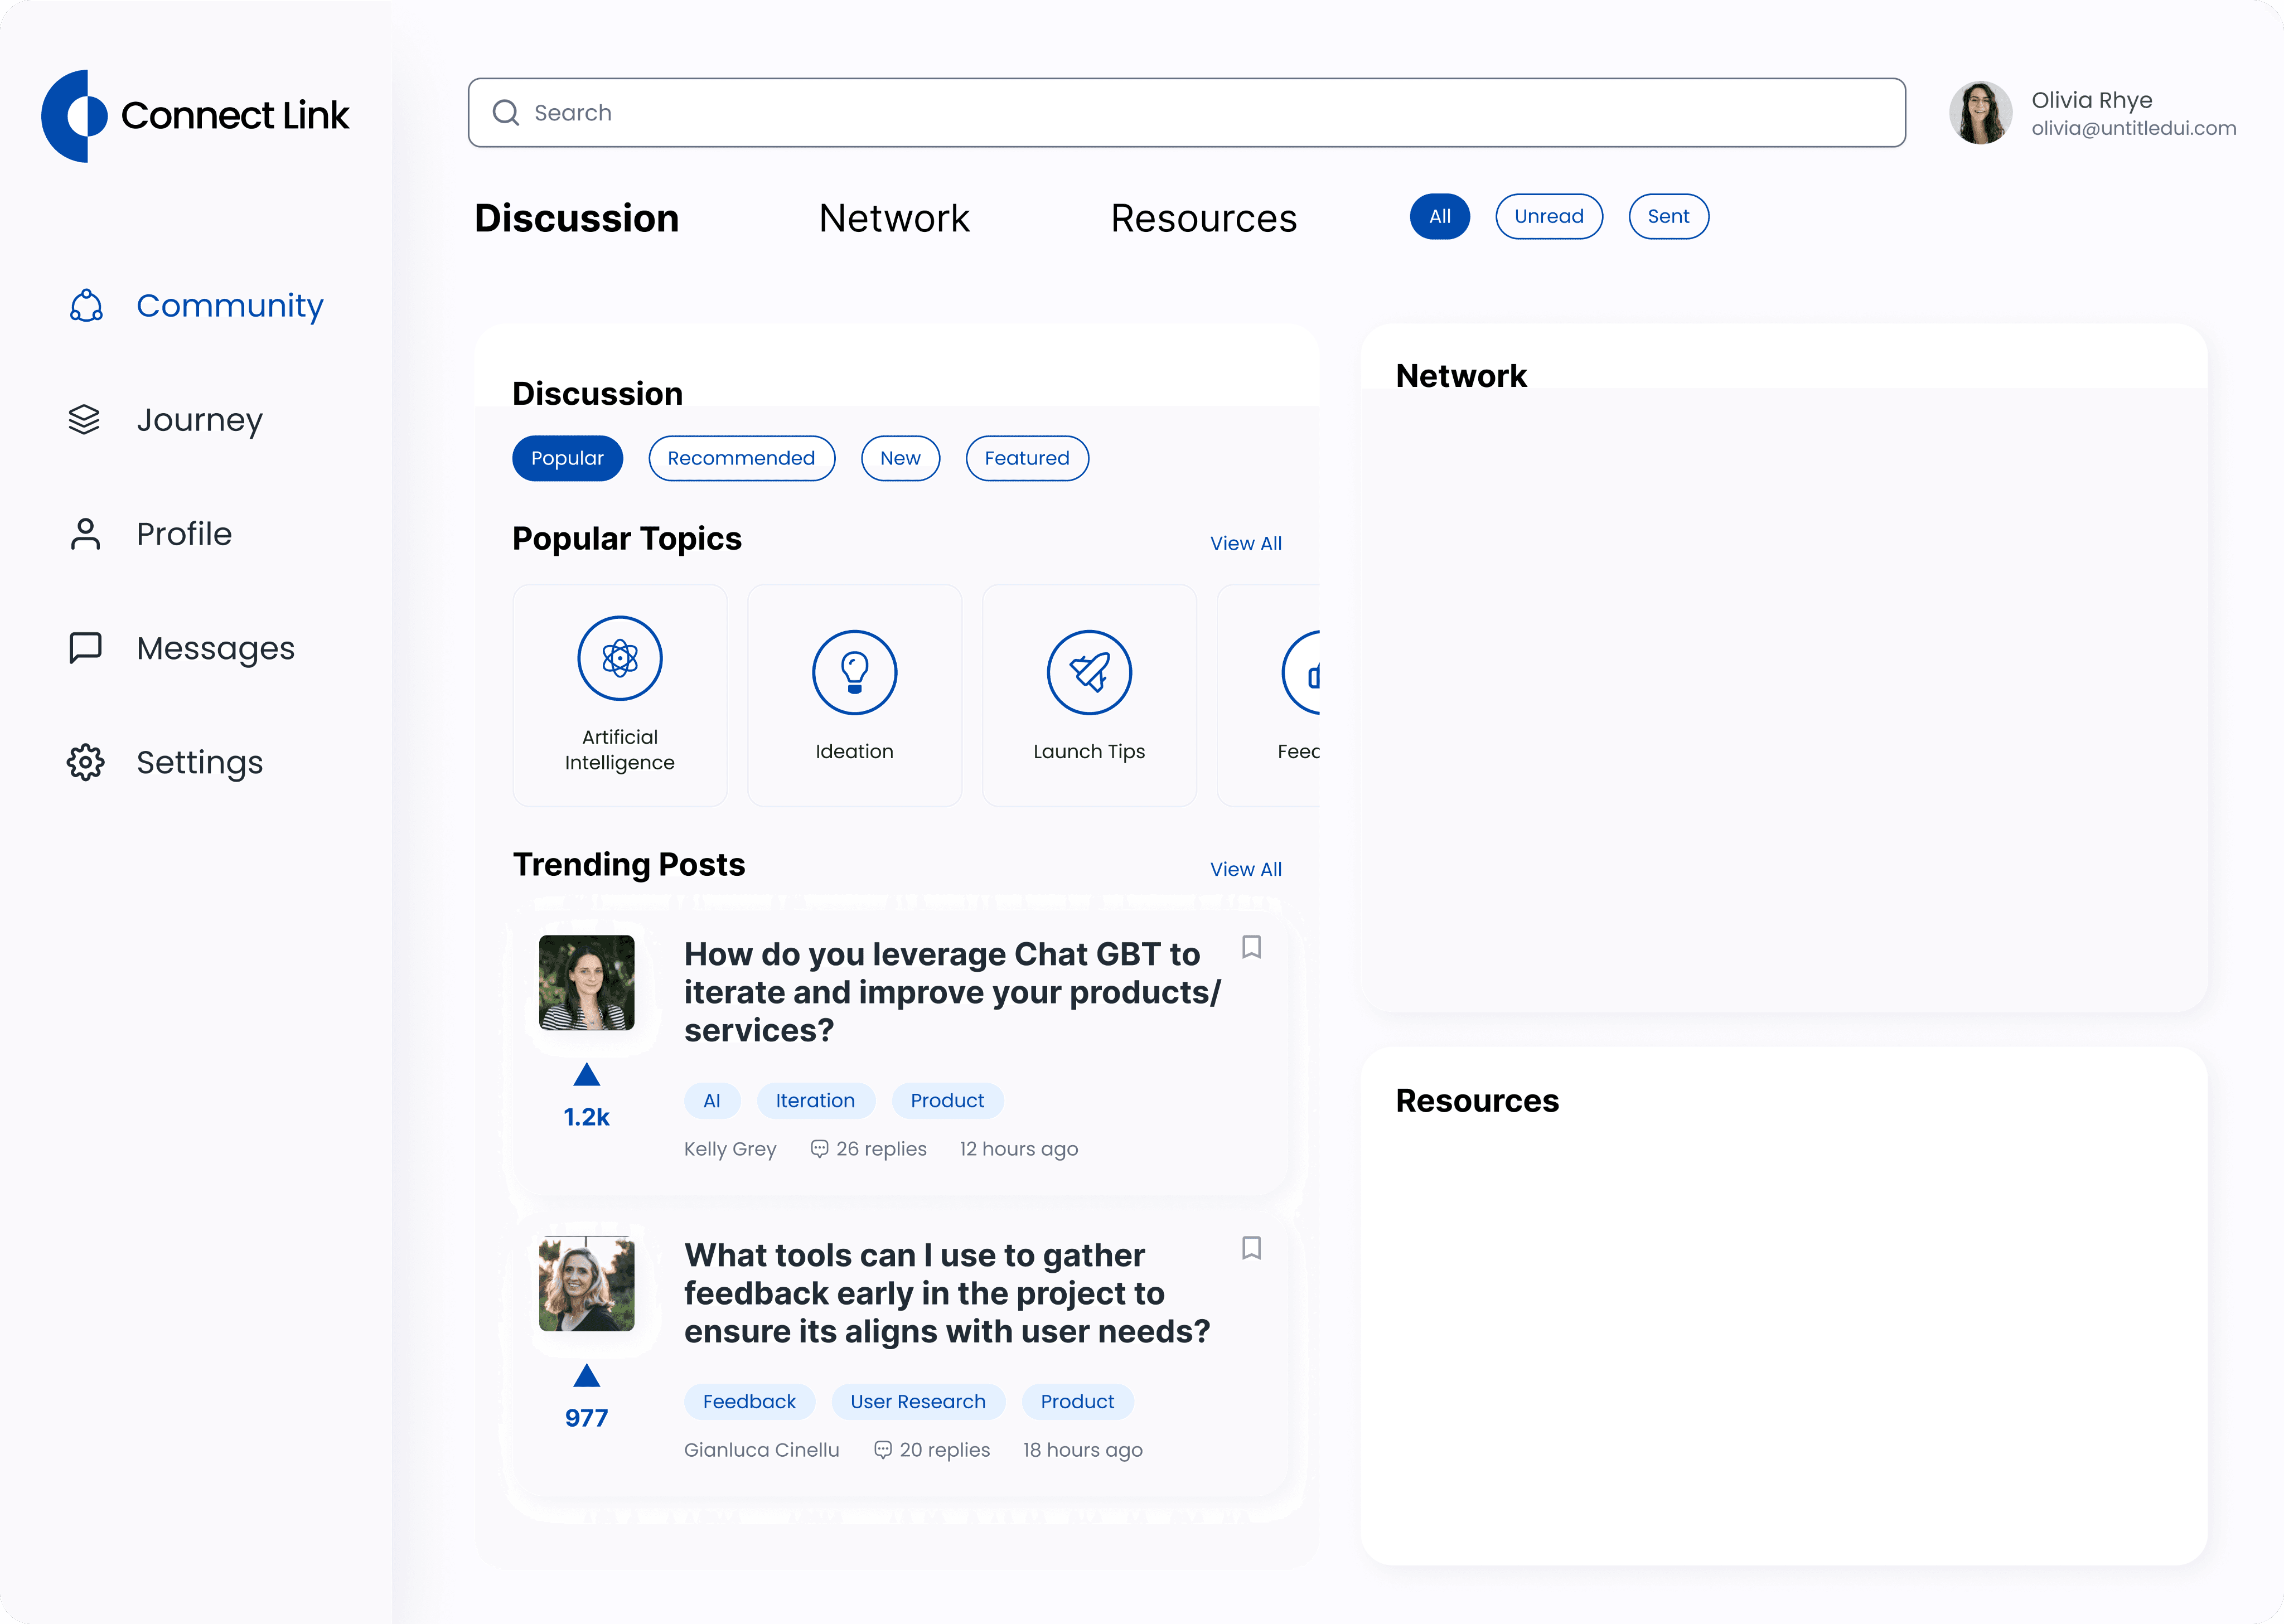
Task: Click the Search input field
Action: [1186, 113]
